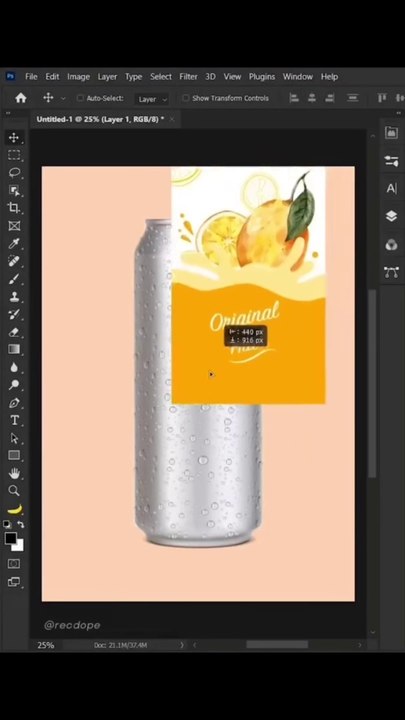Click the 25% zoom level field

click(x=46, y=645)
